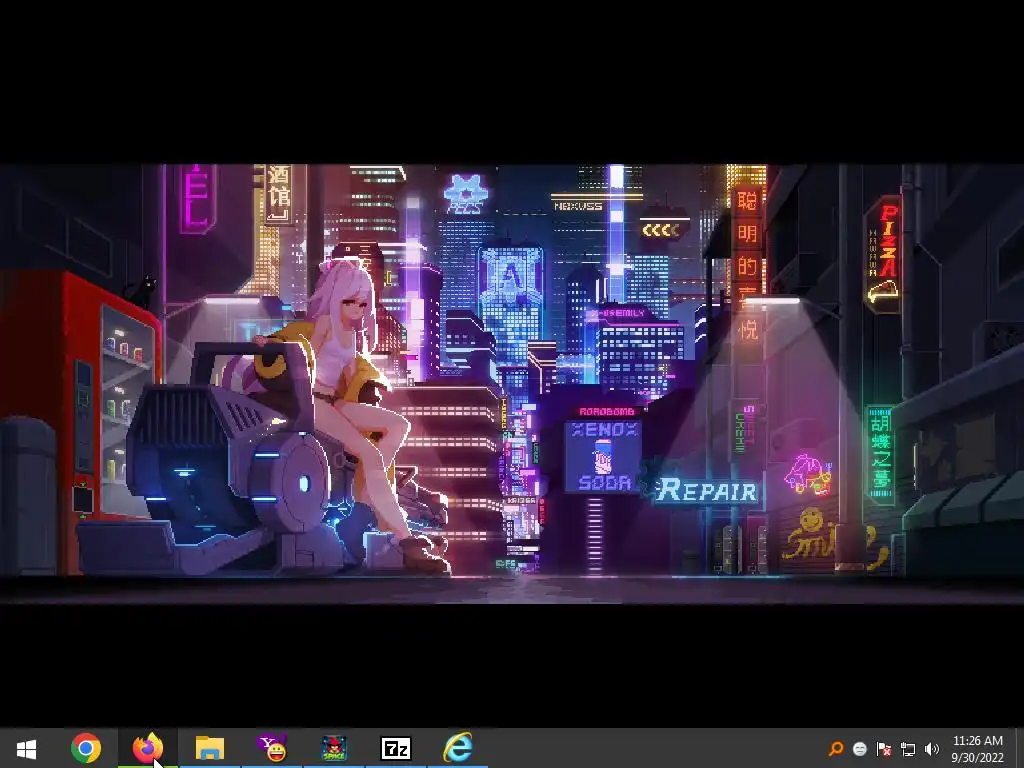
Task: Click the white face tray icon
Action: click(x=860, y=749)
